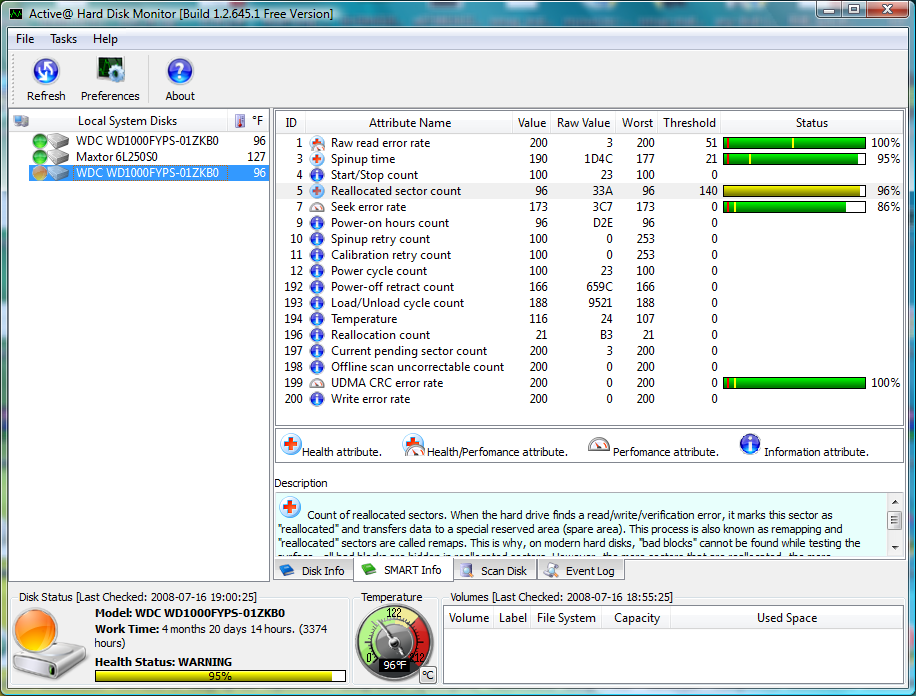Click the Load/Unload cycle raw value 9521

[600, 303]
